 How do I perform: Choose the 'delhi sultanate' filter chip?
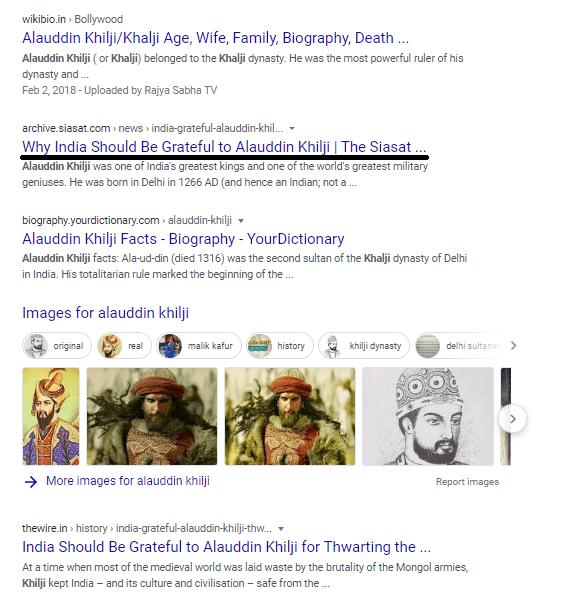point(460,346)
